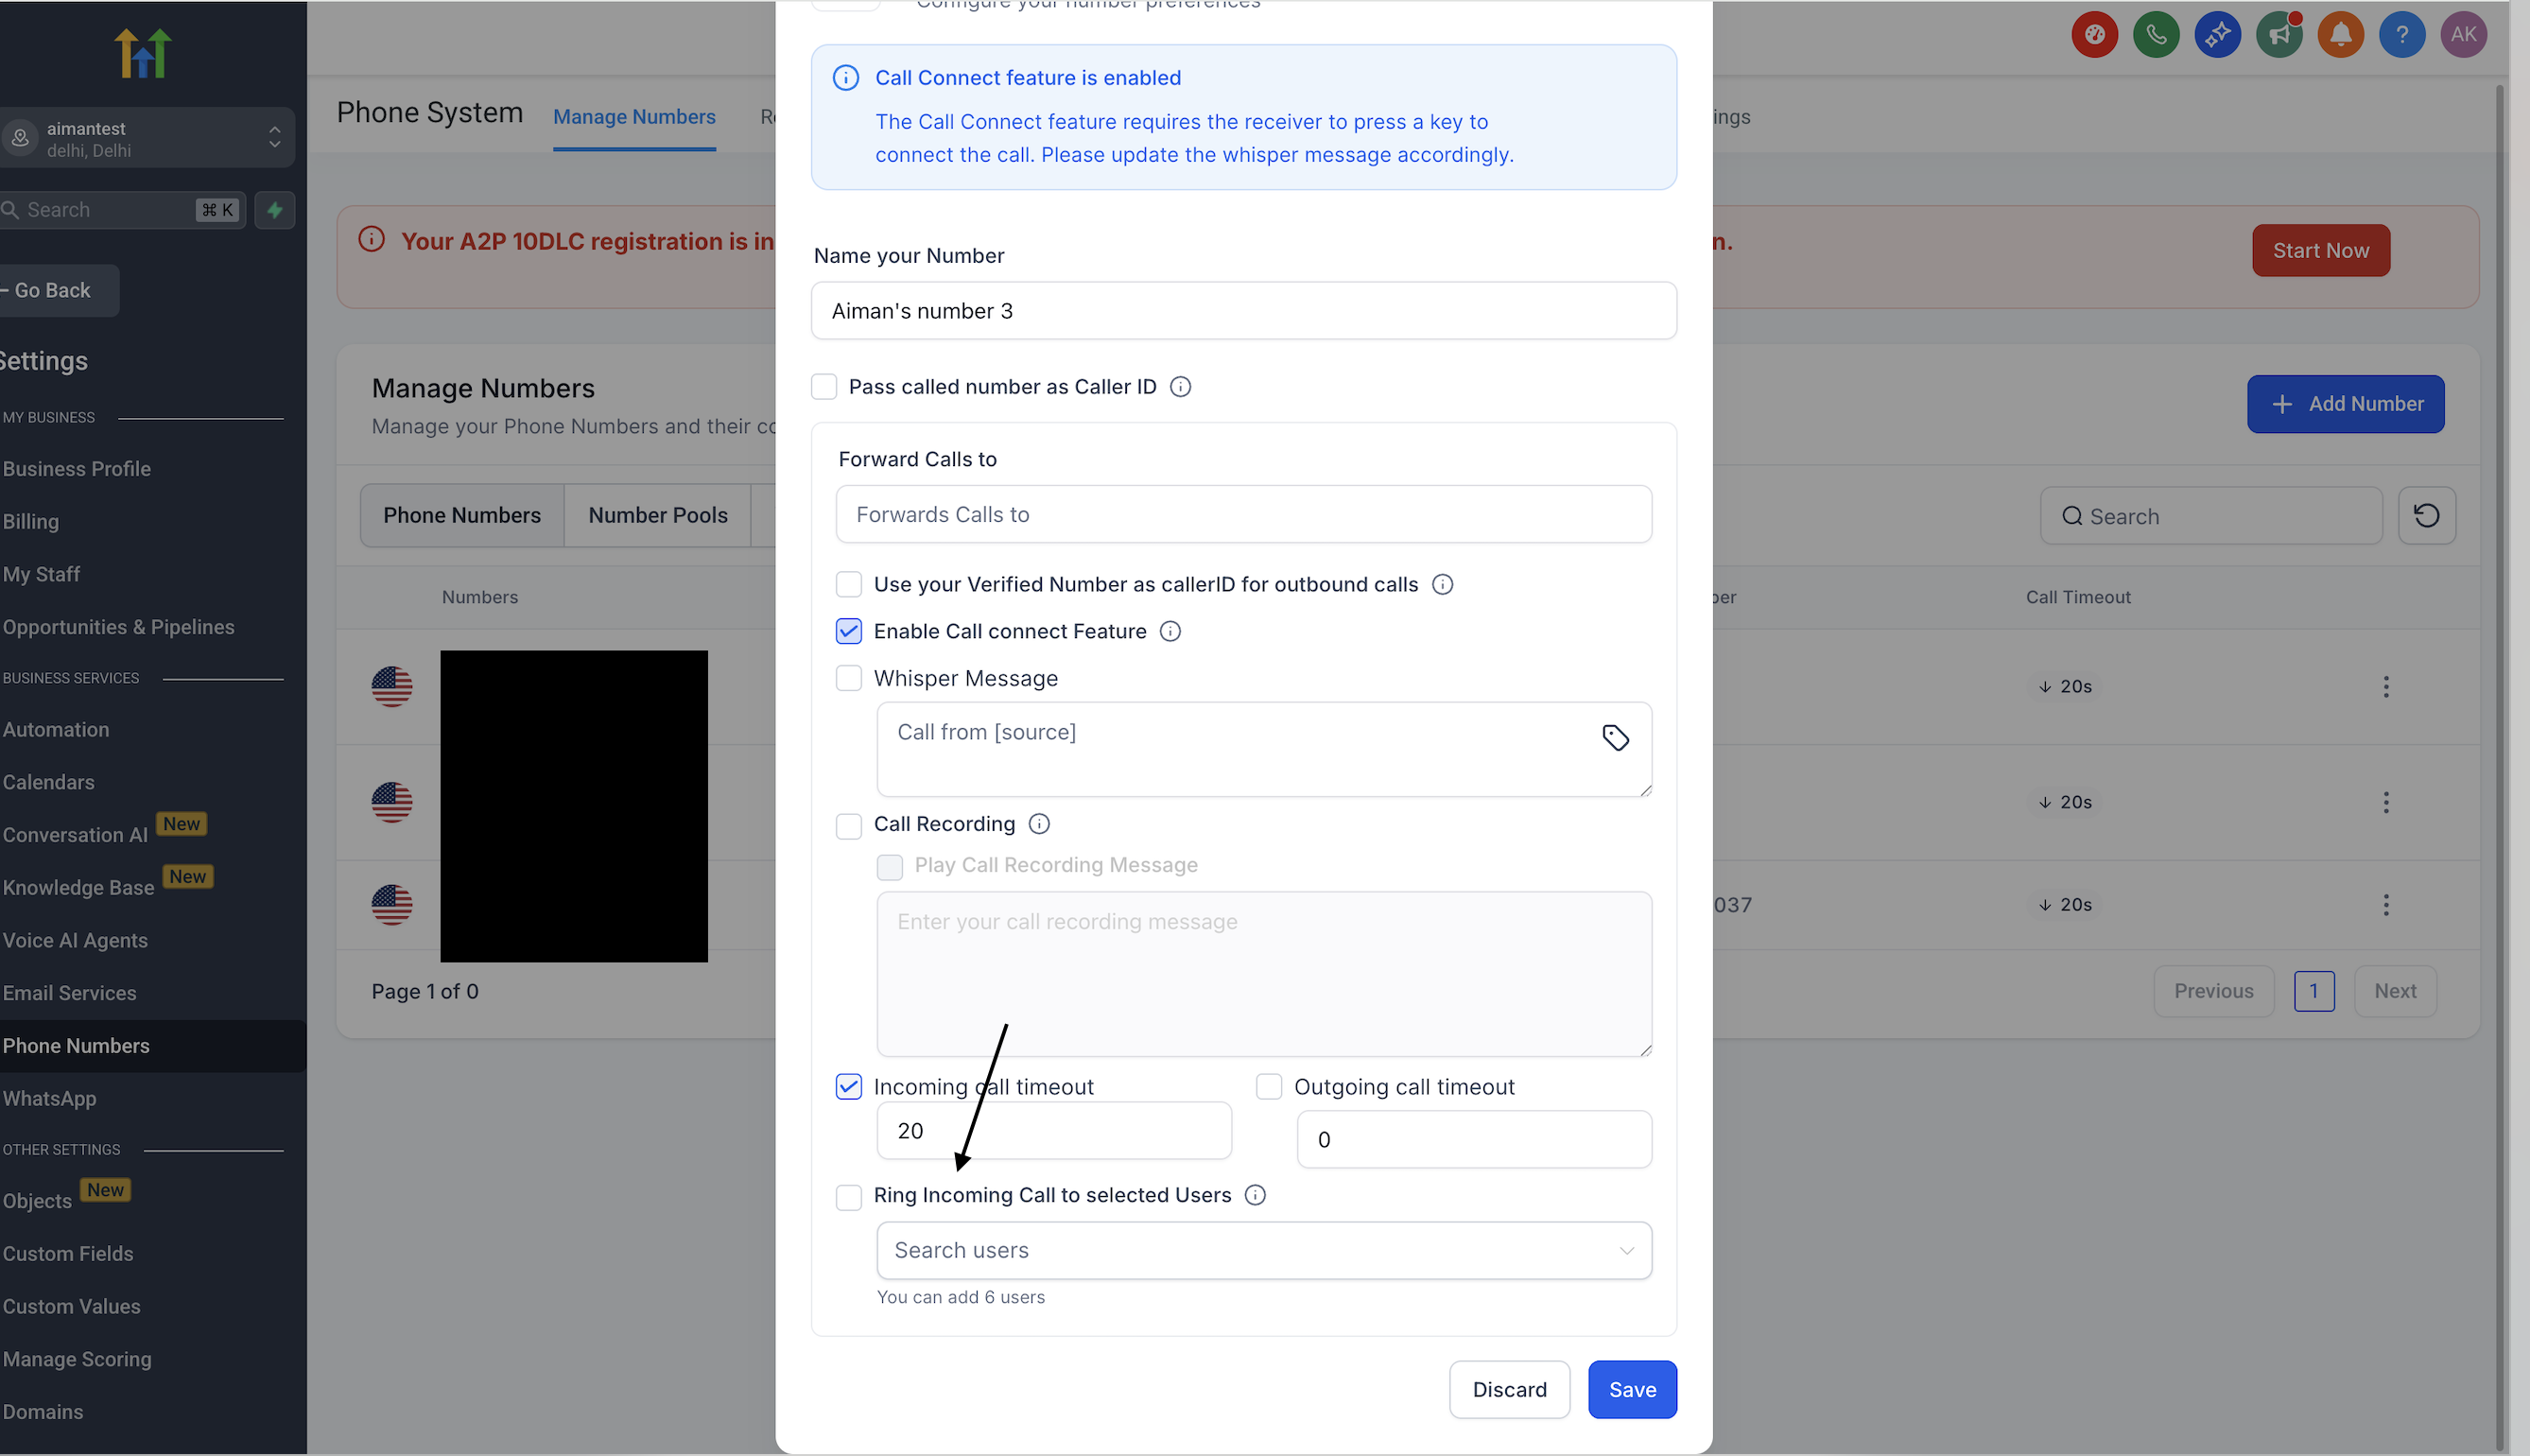Open three-dot menu for first number row
The height and width of the screenshot is (1456, 2530).
(2386, 687)
